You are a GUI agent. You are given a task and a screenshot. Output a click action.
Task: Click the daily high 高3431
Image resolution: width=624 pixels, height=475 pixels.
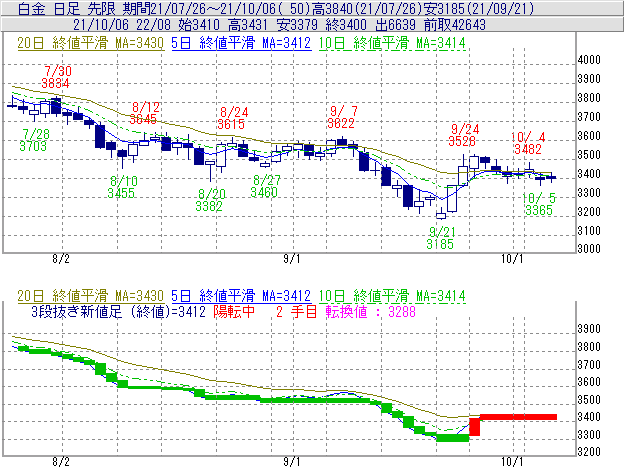click(248, 25)
